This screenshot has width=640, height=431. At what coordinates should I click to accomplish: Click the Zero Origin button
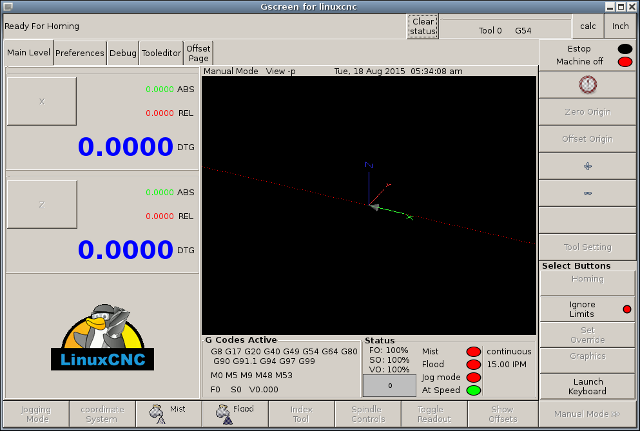587,112
